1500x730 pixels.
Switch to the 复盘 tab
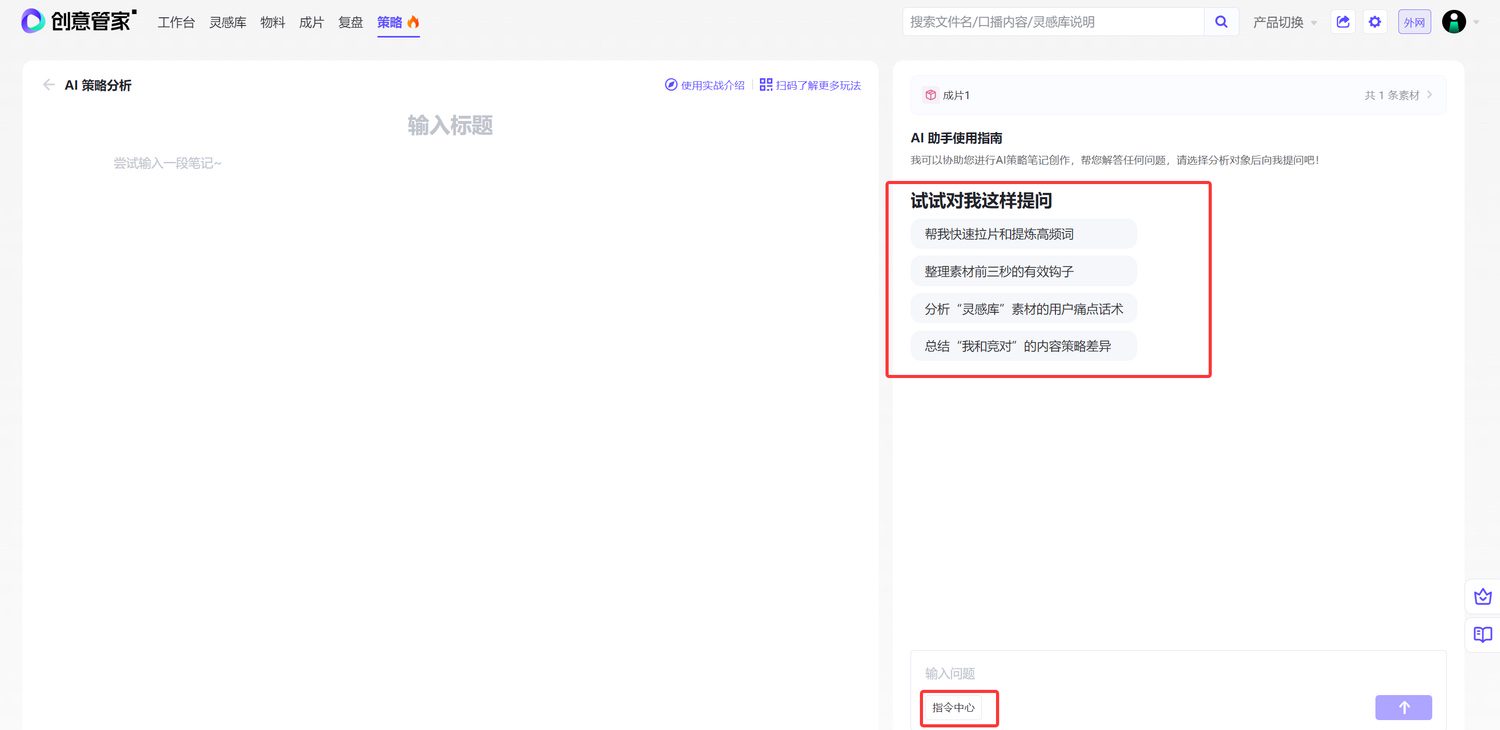[351, 22]
